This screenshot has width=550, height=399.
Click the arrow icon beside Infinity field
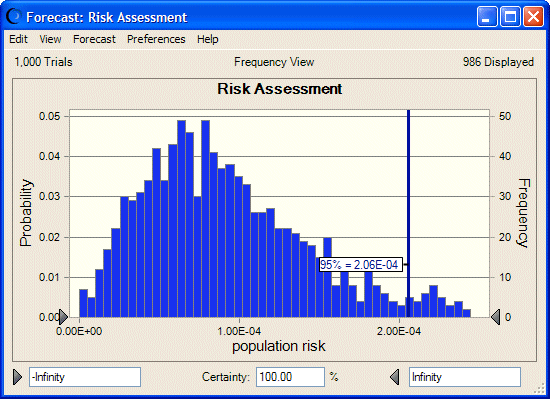coord(395,377)
